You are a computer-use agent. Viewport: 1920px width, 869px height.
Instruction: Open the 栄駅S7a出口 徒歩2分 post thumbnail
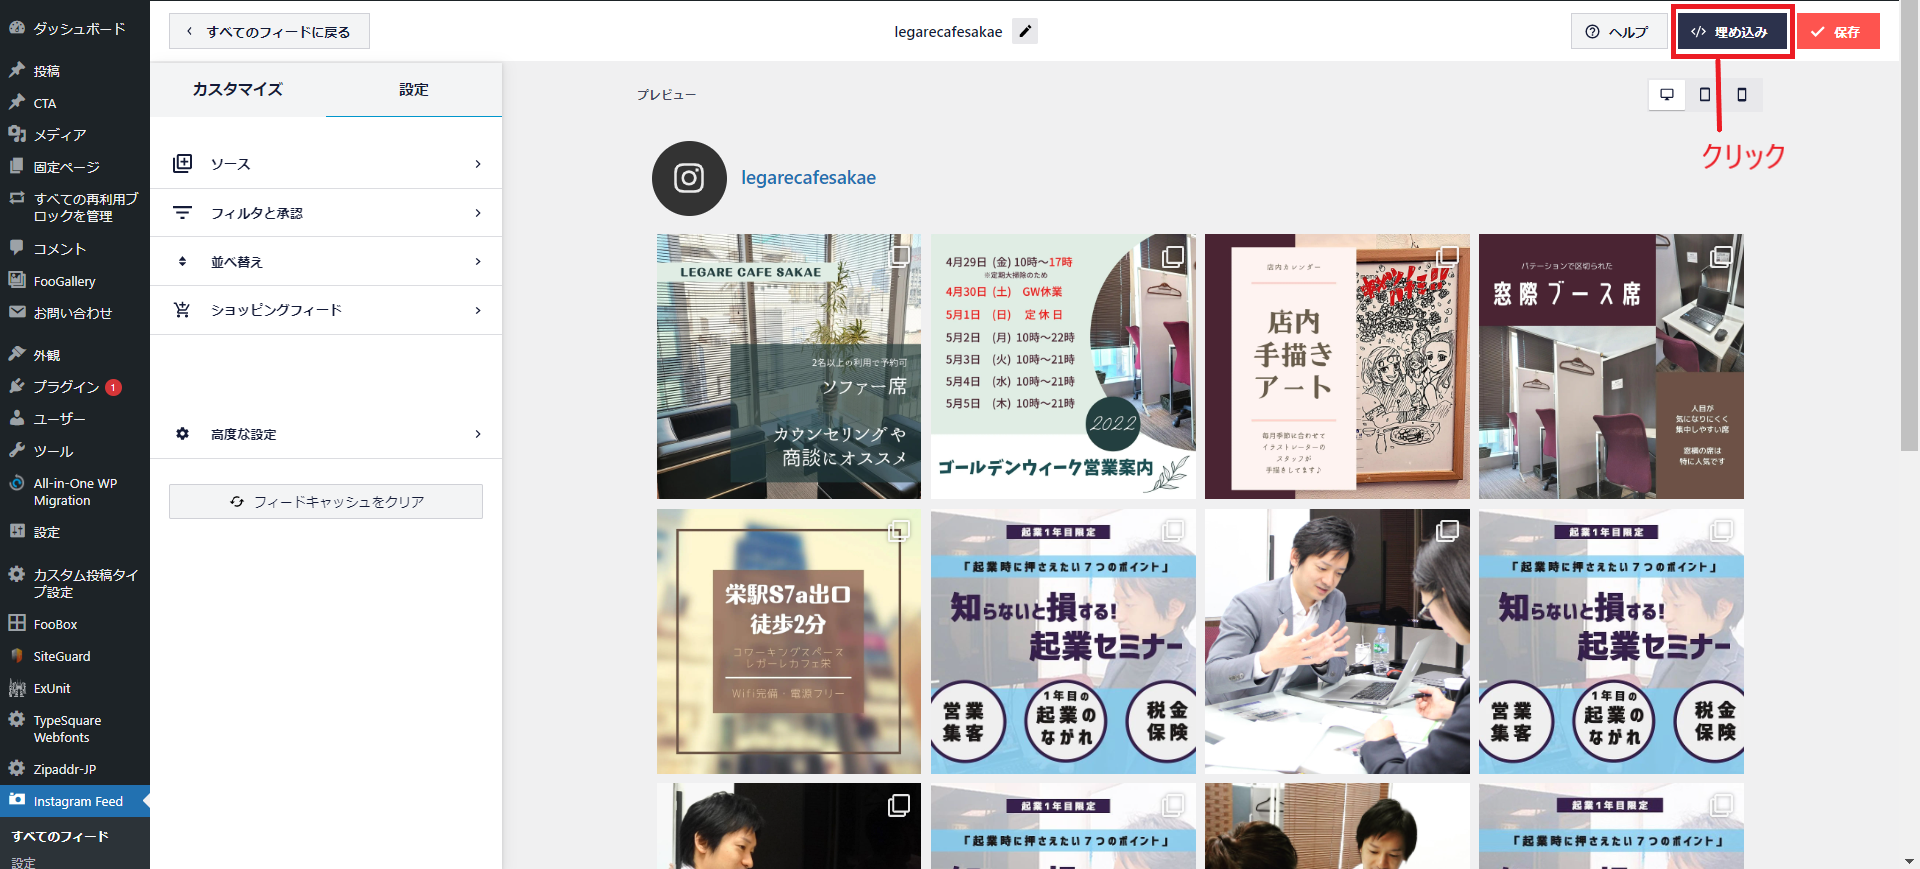point(789,641)
